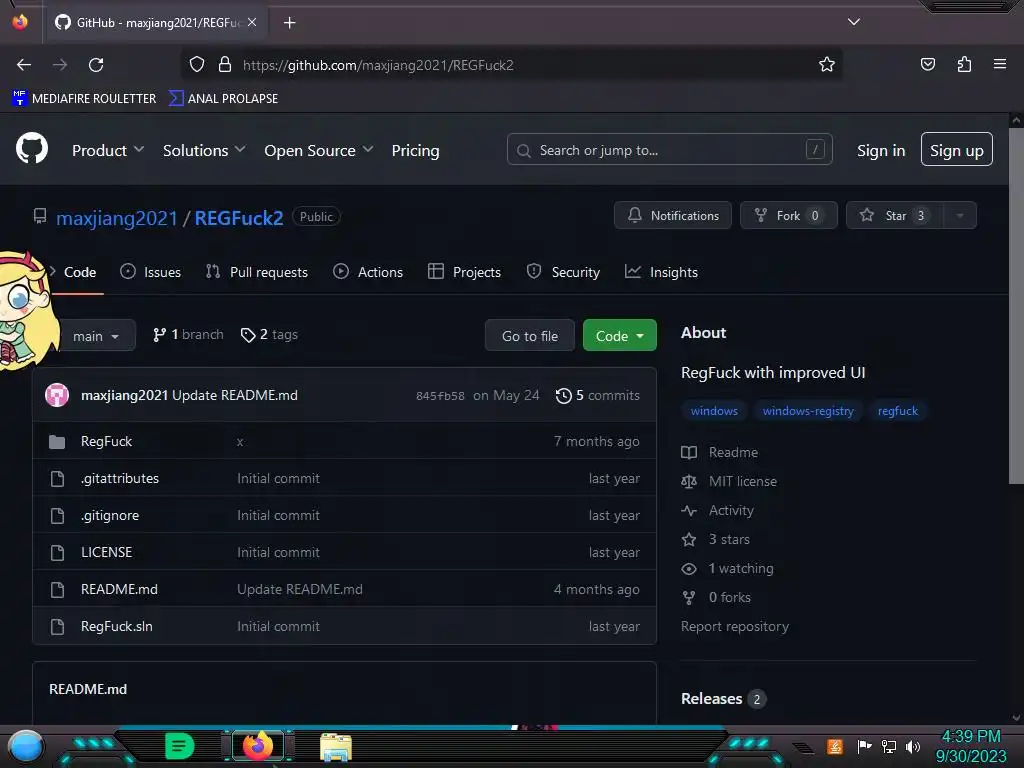Open the 3 stars sidebar link
Image resolution: width=1024 pixels, height=768 pixels.
tap(716, 539)
